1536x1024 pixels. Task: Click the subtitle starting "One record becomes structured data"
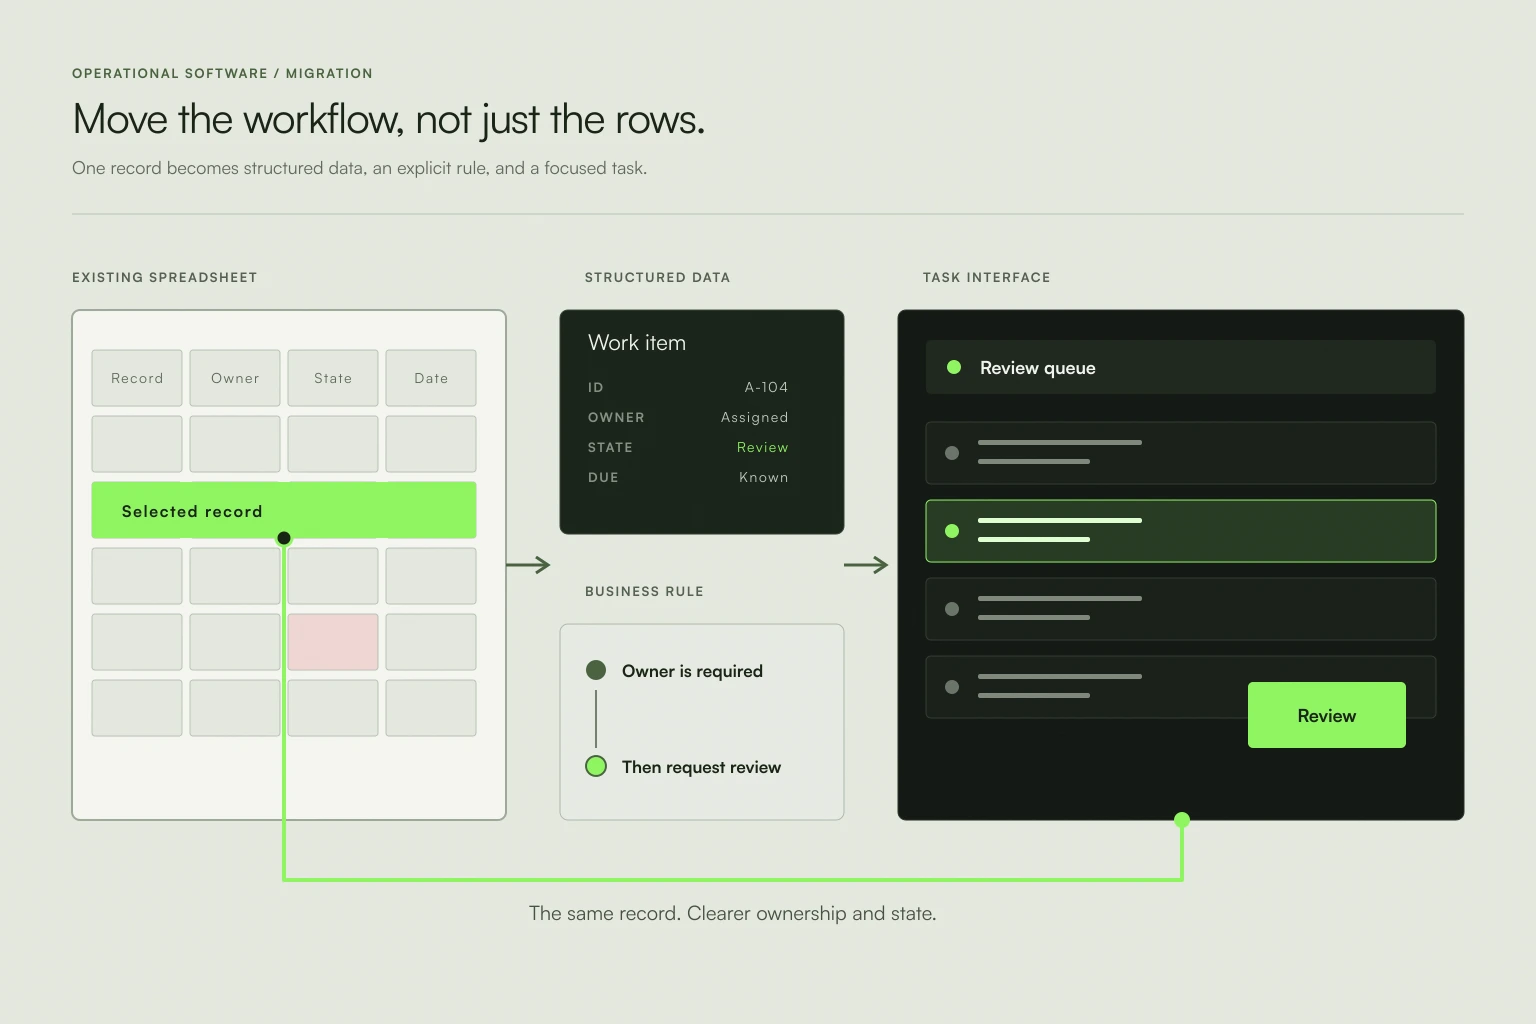[x=359, y=168]
